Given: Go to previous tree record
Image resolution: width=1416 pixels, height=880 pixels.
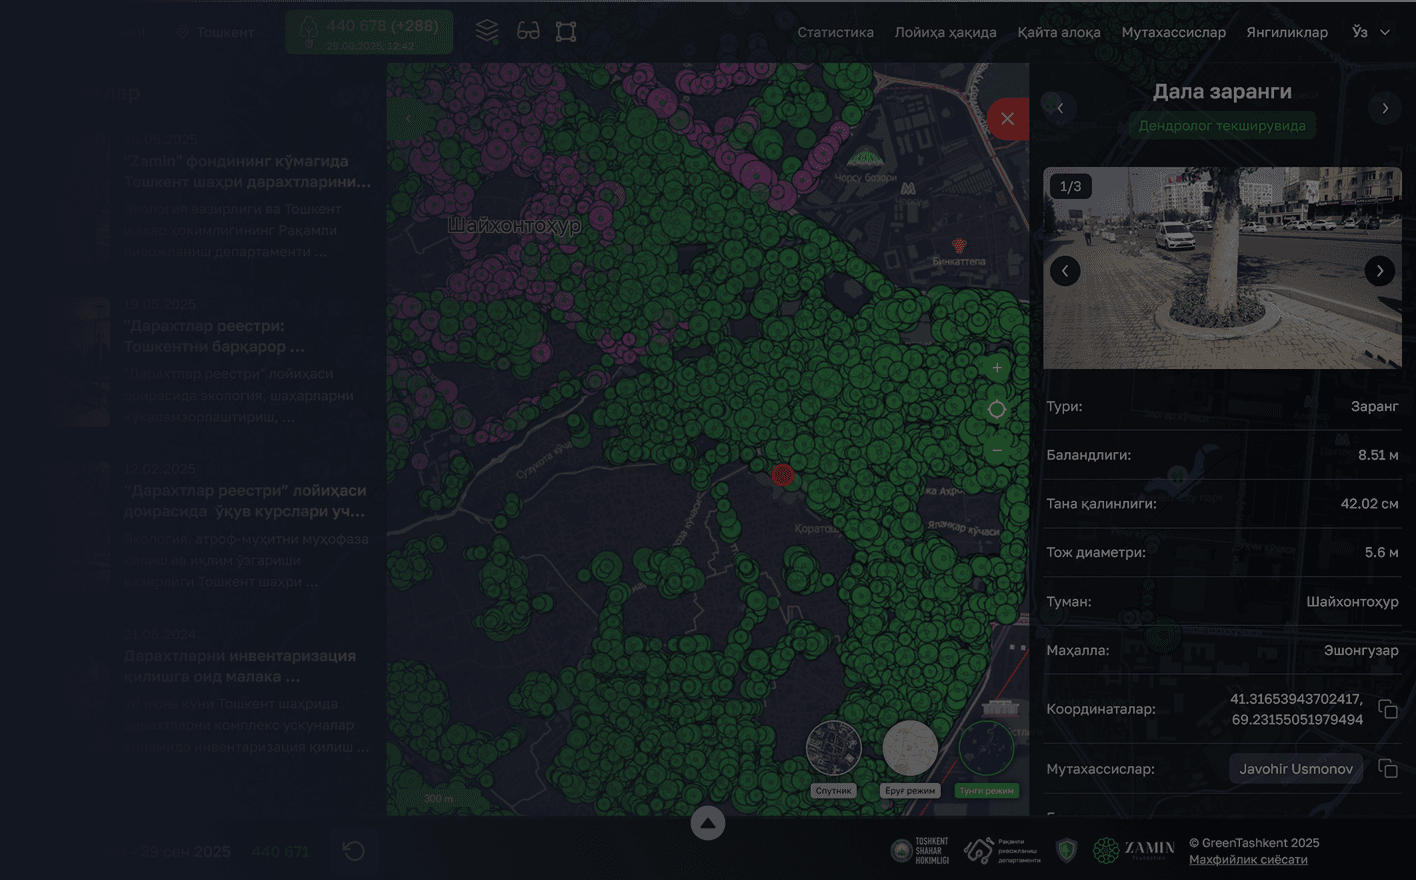Looking at the screenshot, I should 1060,108.
